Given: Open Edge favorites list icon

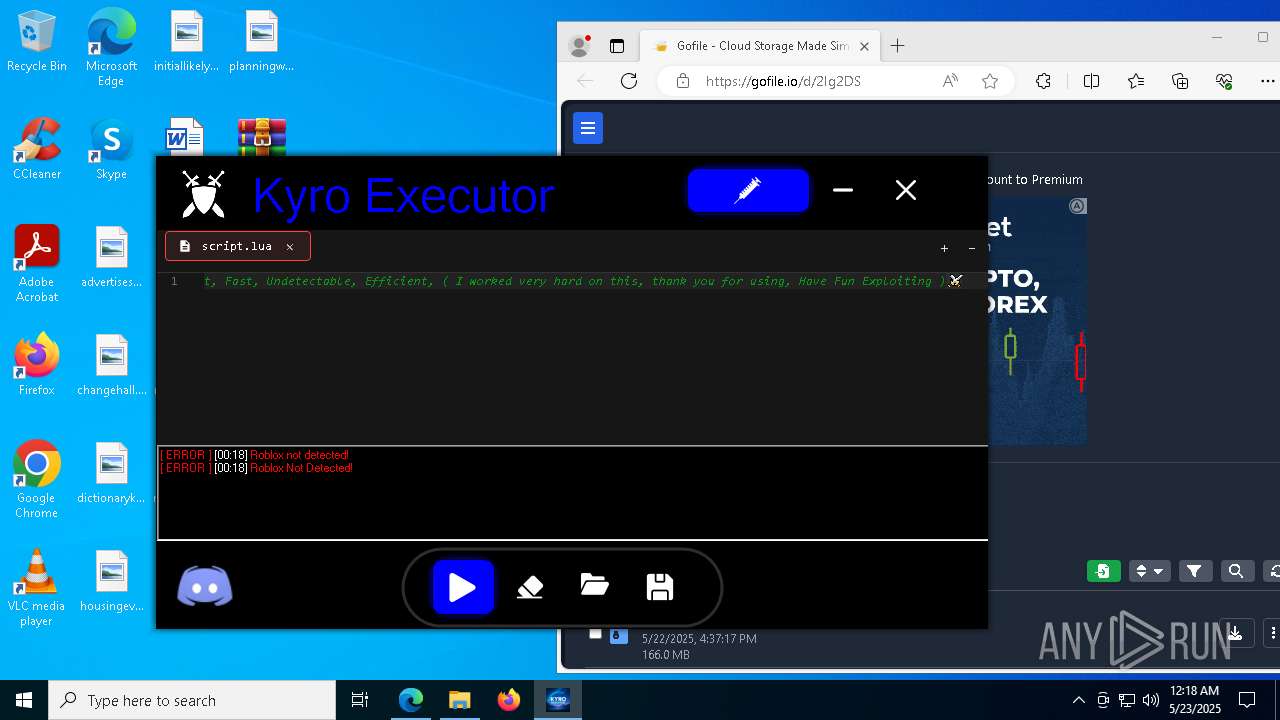Looking at the screenshot, I should [x=1136, y=81].
